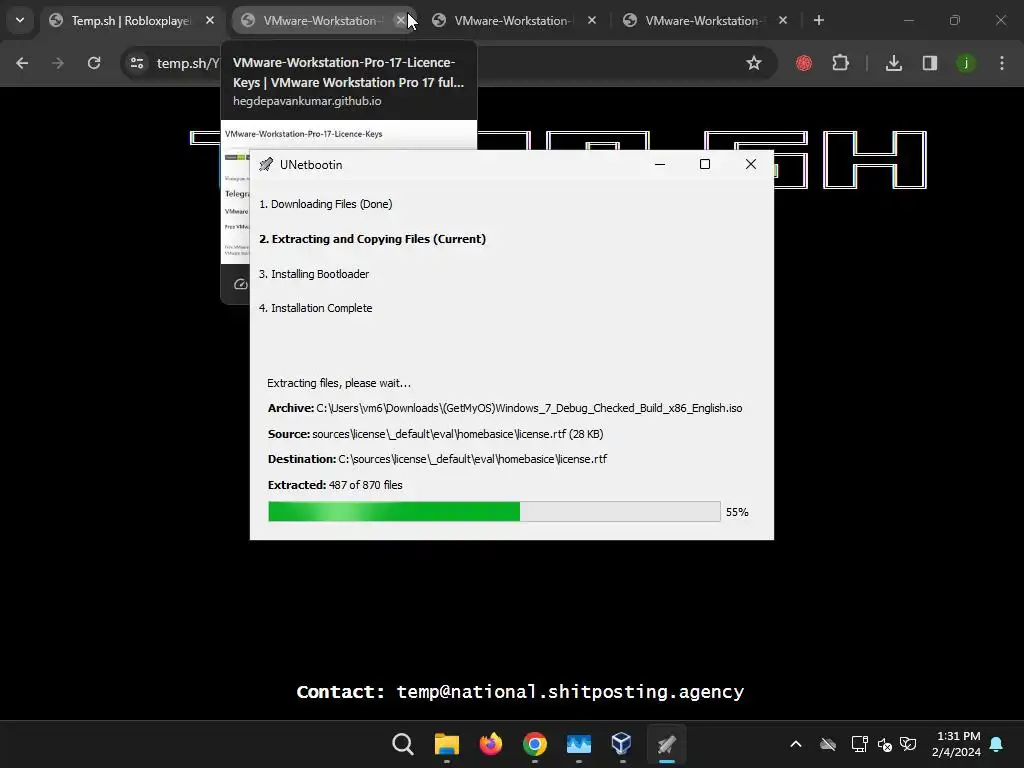The height and width of the screenshot is (768, 1024).
Task: Open the 1:31 PM clock and calendar
Action: point(956,744)
